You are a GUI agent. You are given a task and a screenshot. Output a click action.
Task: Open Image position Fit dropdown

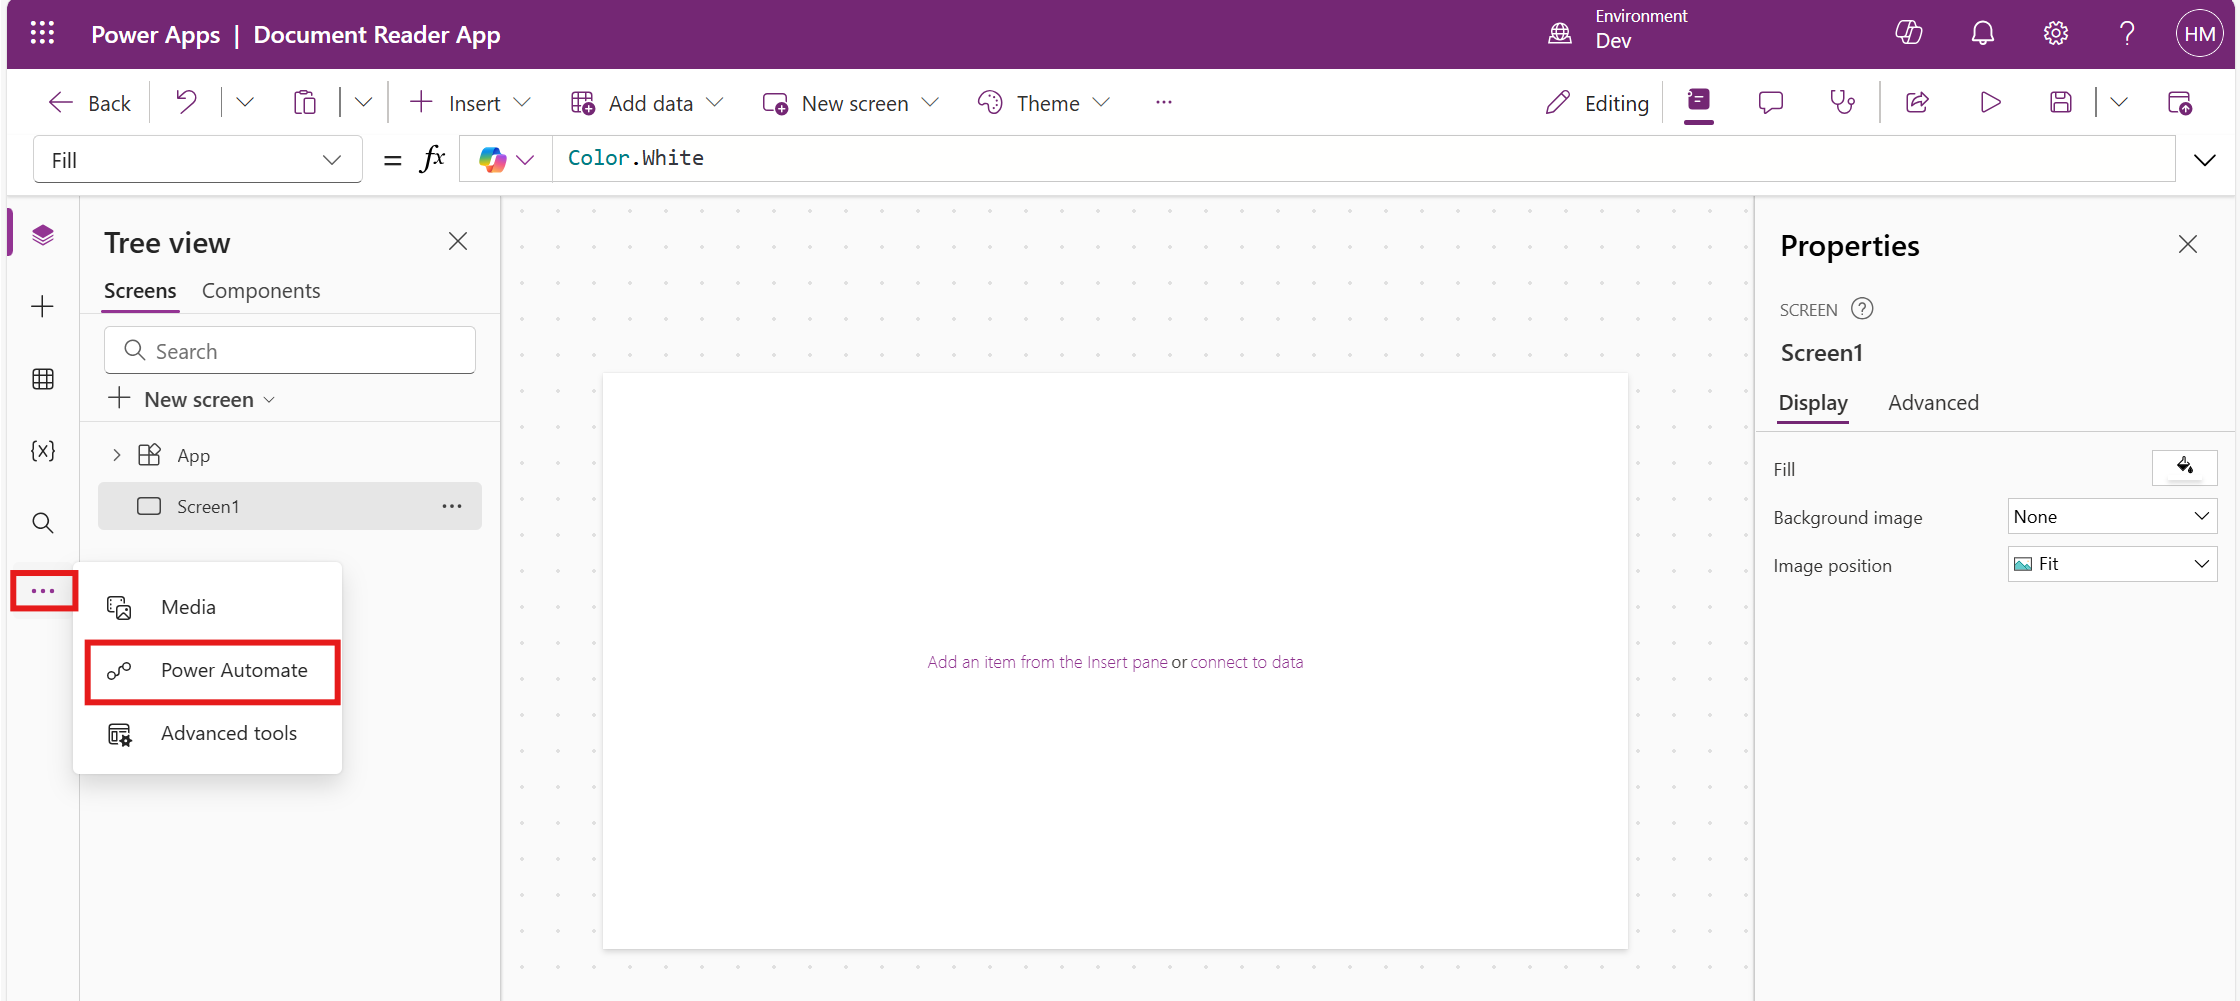pyautogui.click(x=2111, y=564)
